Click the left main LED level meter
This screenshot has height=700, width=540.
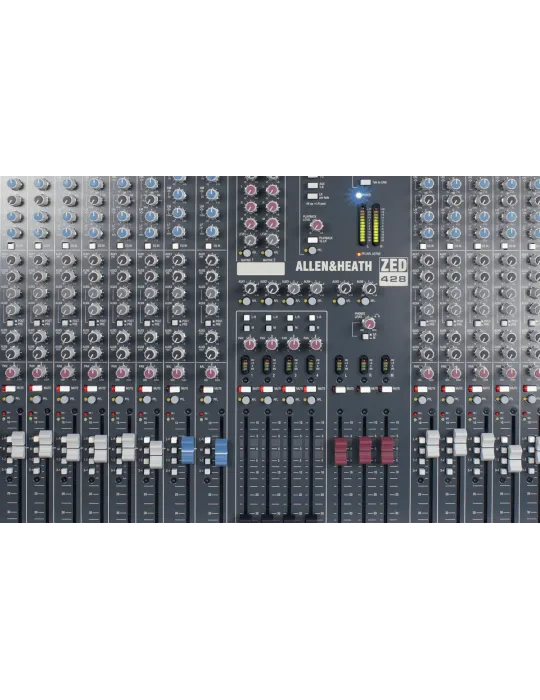pos(362,225)
